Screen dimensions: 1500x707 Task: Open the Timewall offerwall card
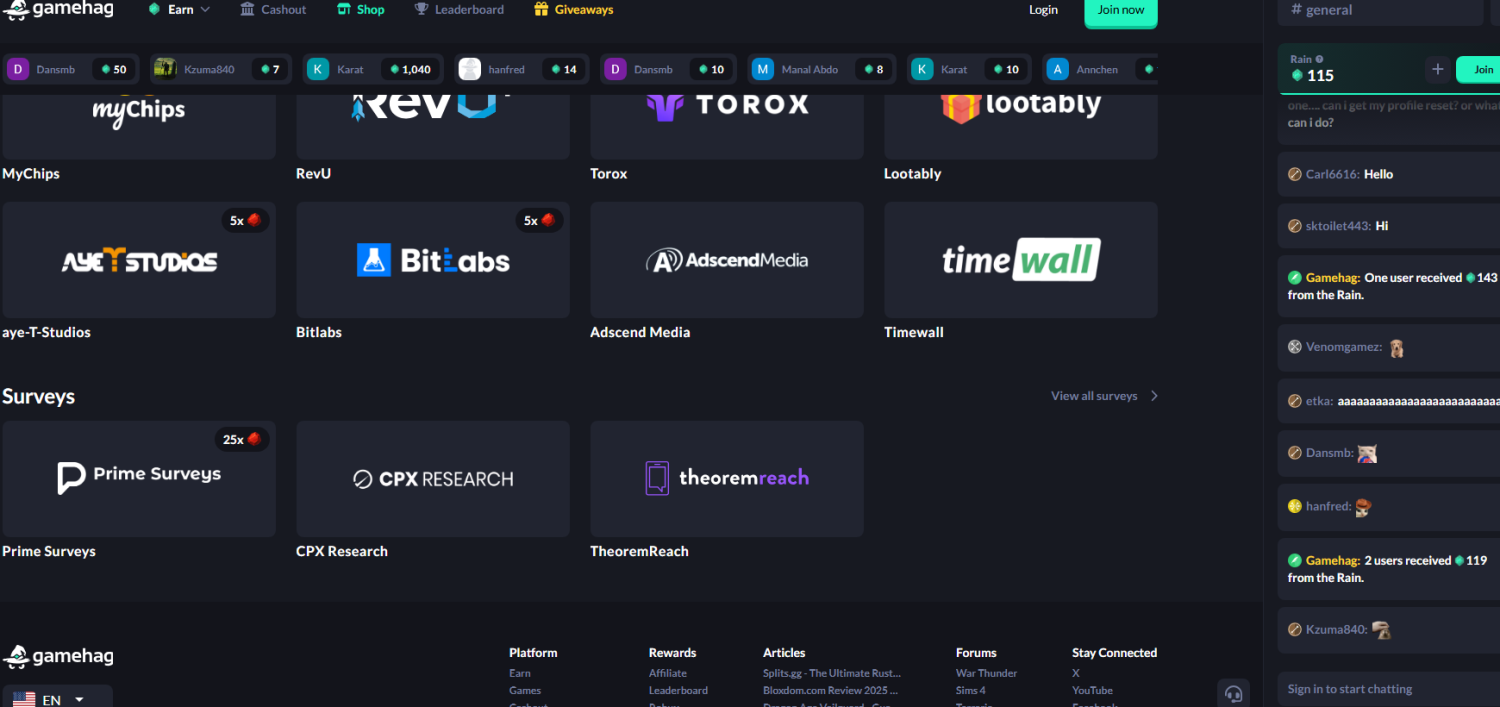[x=1020, y=260]
